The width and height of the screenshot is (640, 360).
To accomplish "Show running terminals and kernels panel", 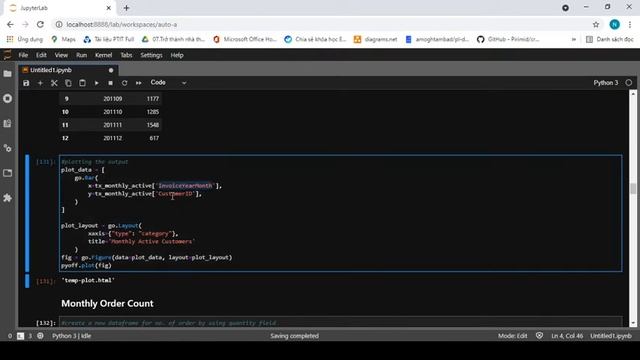I will coord(7,98).
